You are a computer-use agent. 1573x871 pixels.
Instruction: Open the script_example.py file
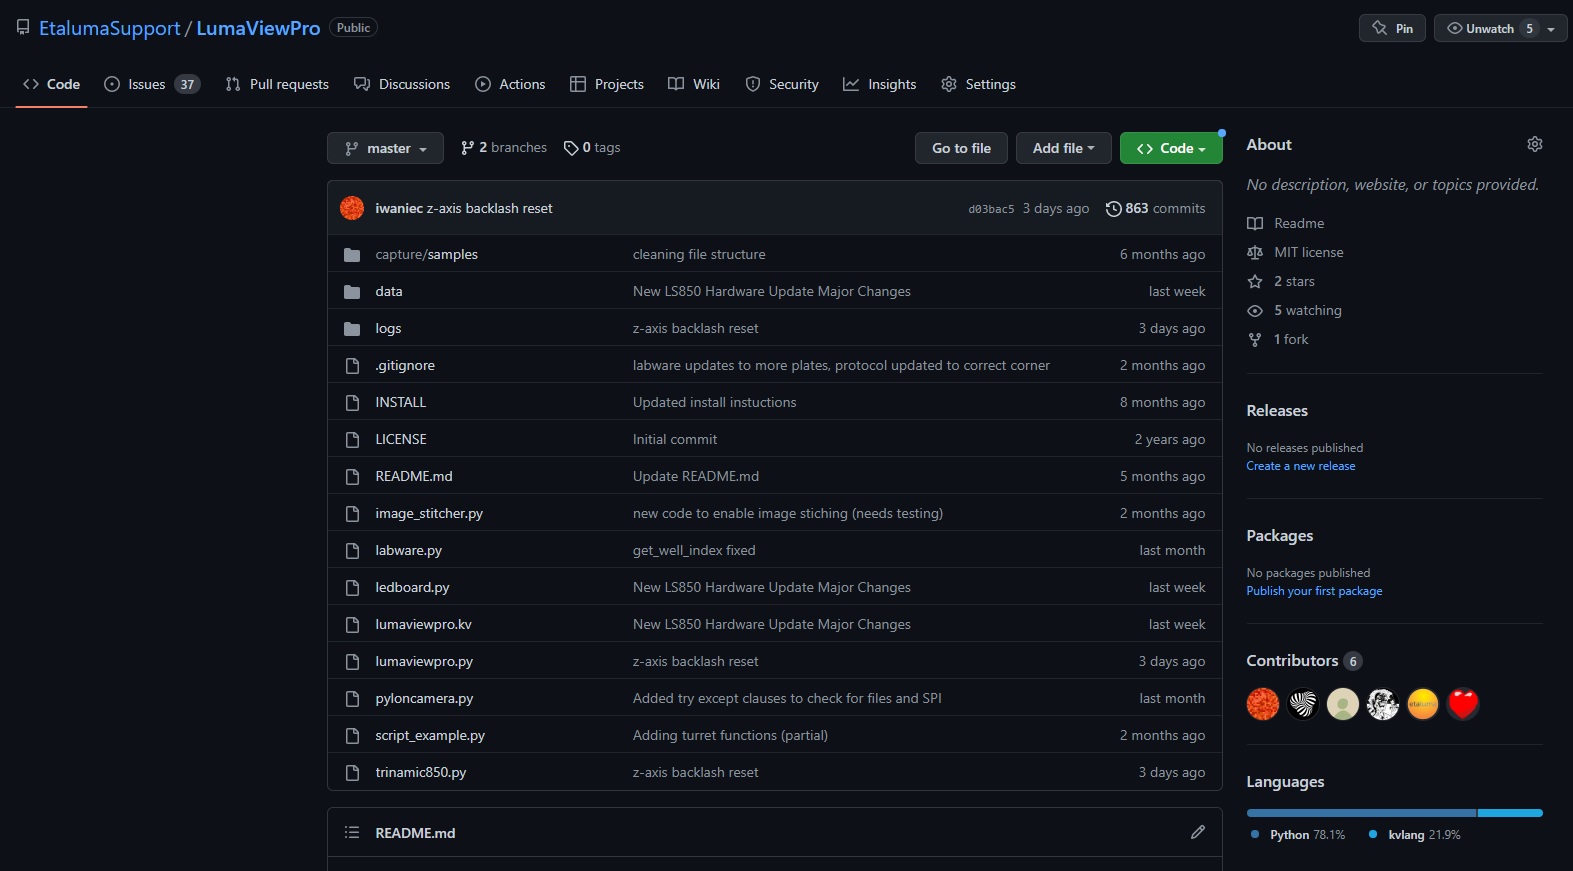pos(430,736)
